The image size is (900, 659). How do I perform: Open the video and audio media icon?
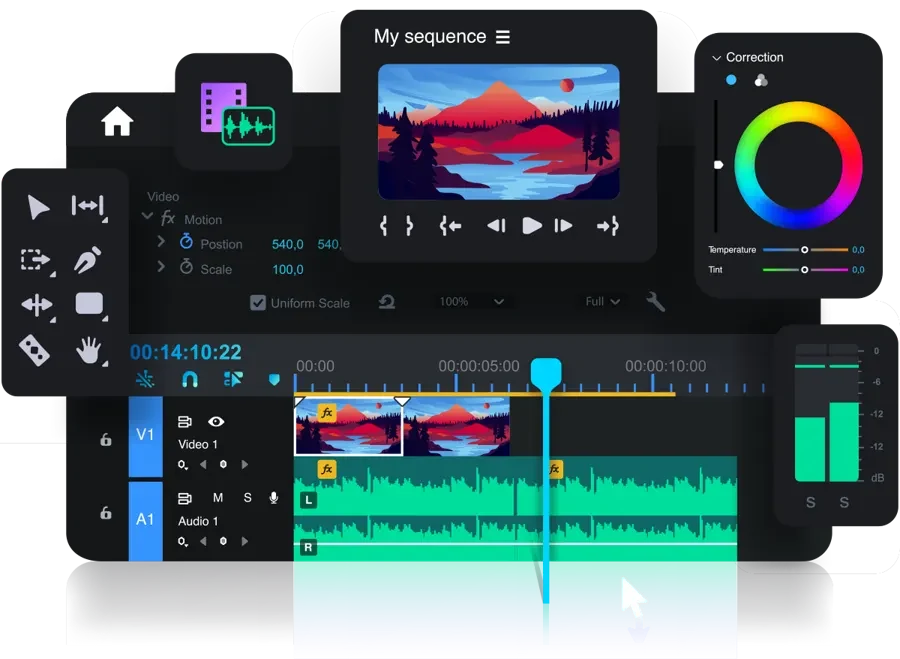(x=237, y=114)
